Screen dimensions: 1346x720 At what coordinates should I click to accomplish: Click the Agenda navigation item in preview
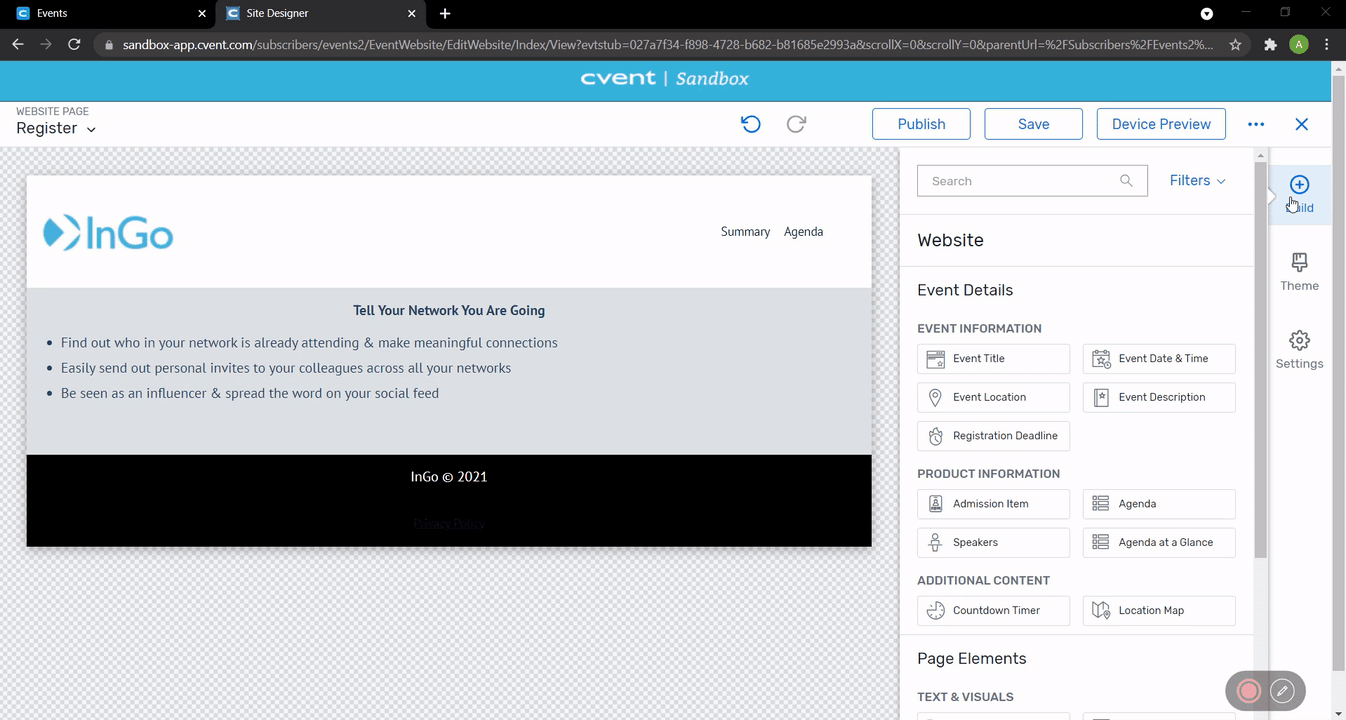coord(803,232)
